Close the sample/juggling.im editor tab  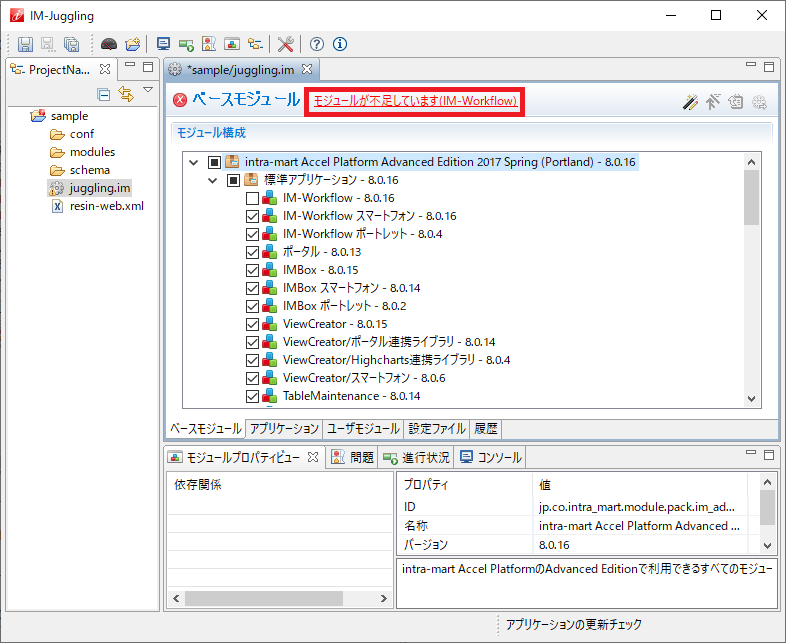pos(307,69)
